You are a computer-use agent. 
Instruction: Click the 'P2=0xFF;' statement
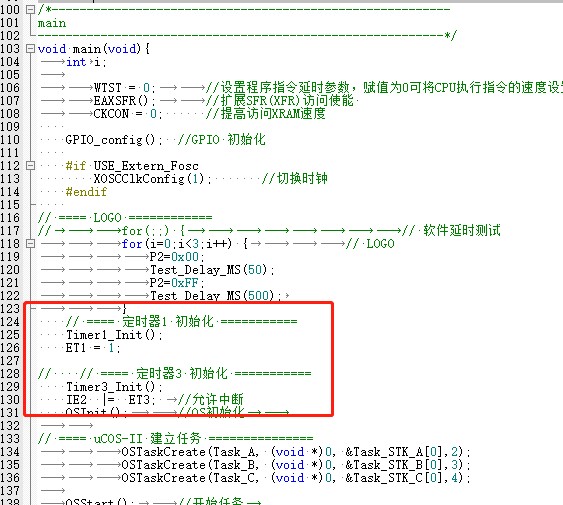pos(177,283)
